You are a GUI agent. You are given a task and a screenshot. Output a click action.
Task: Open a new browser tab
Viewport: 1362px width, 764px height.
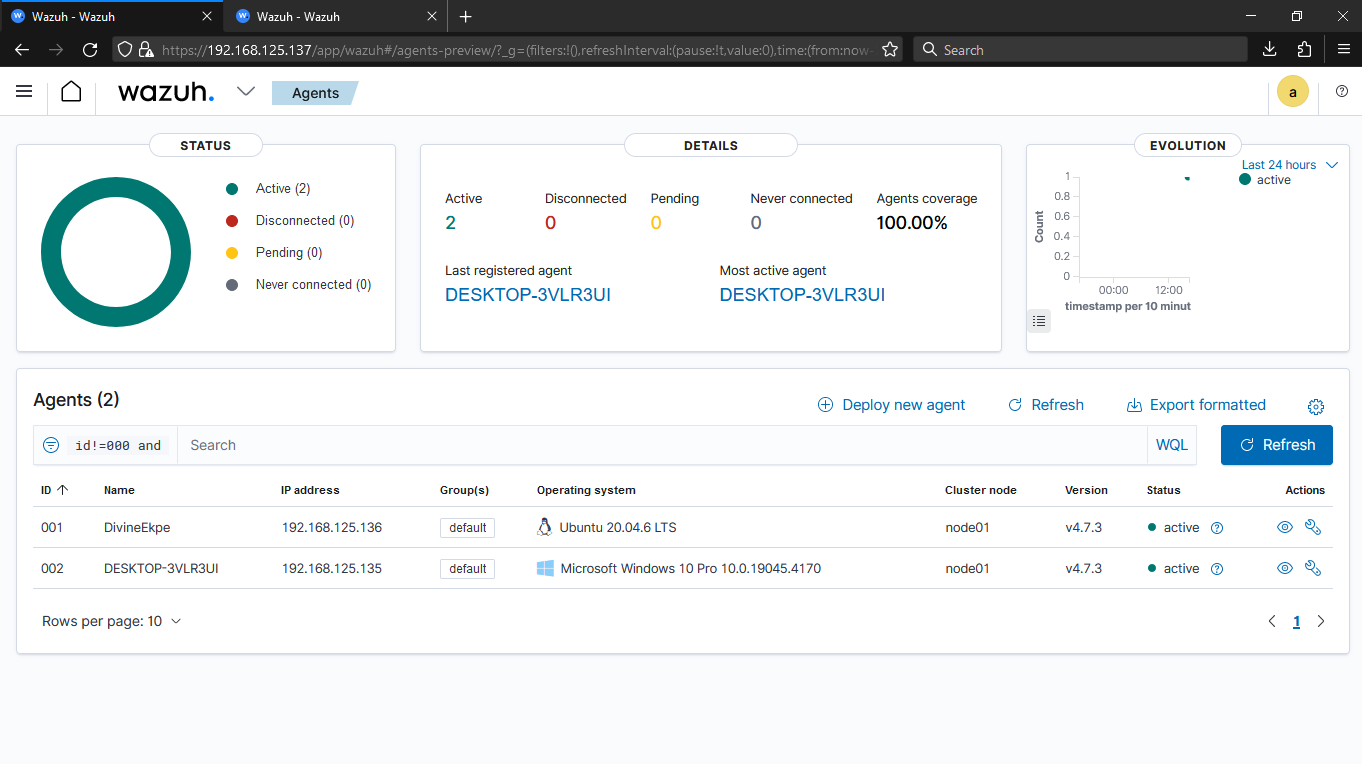[x=465, y=16]
